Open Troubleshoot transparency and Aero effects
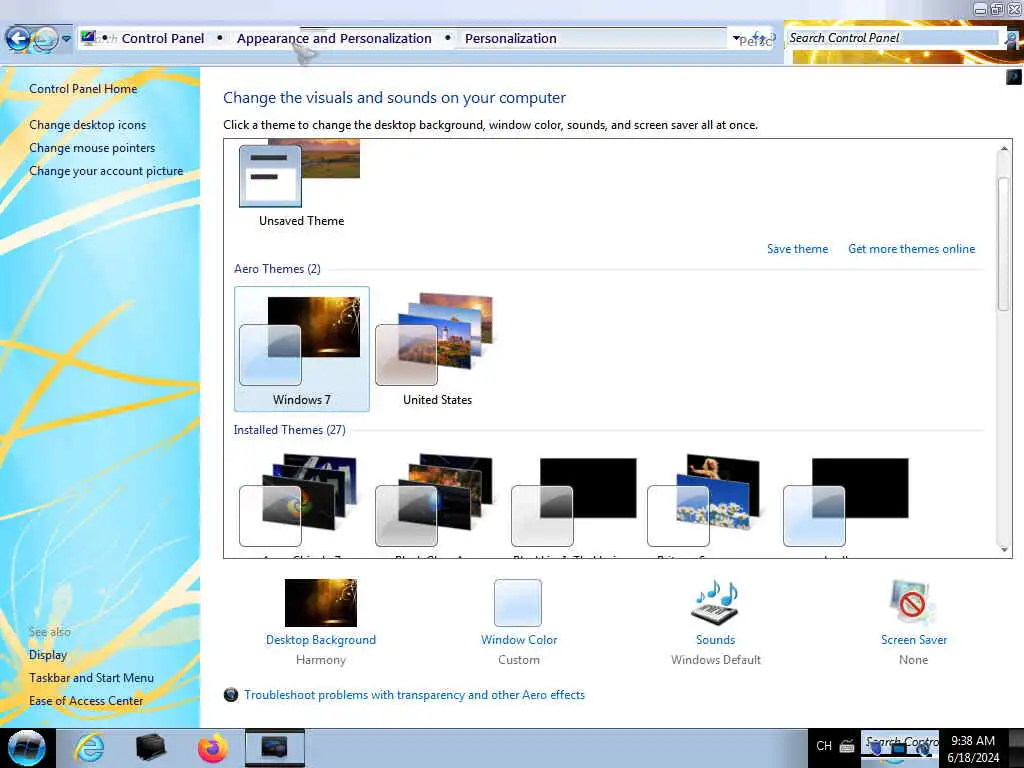Screen dimensions: 1024x768 pos(414,695)
